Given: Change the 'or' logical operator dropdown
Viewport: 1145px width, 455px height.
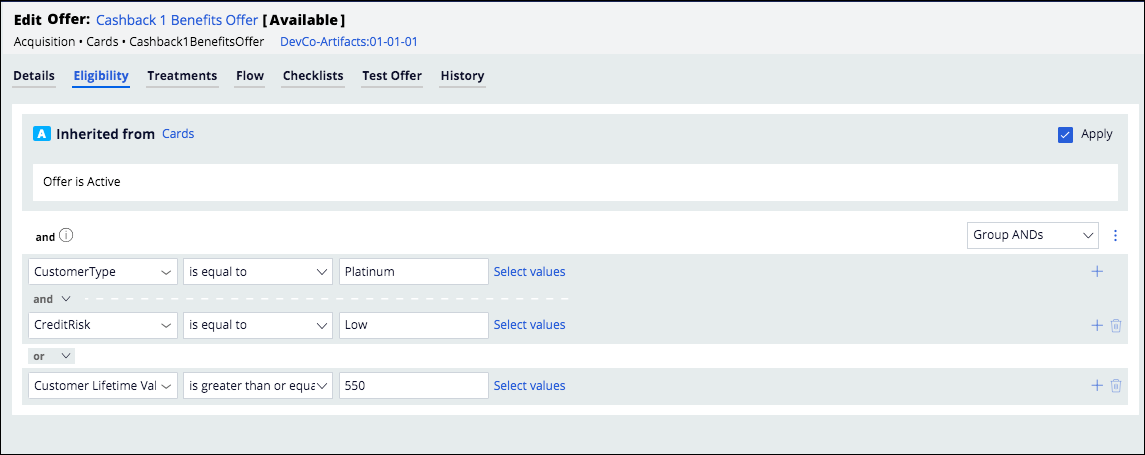Looking at the screenshot, I should pos(51,355).
